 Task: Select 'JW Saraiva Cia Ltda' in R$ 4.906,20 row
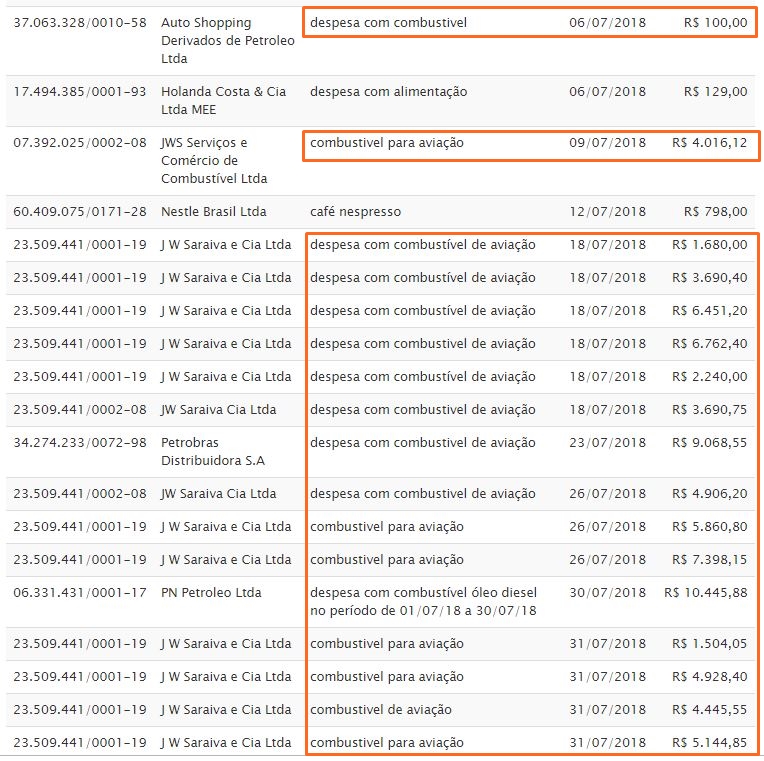[218, 494]
